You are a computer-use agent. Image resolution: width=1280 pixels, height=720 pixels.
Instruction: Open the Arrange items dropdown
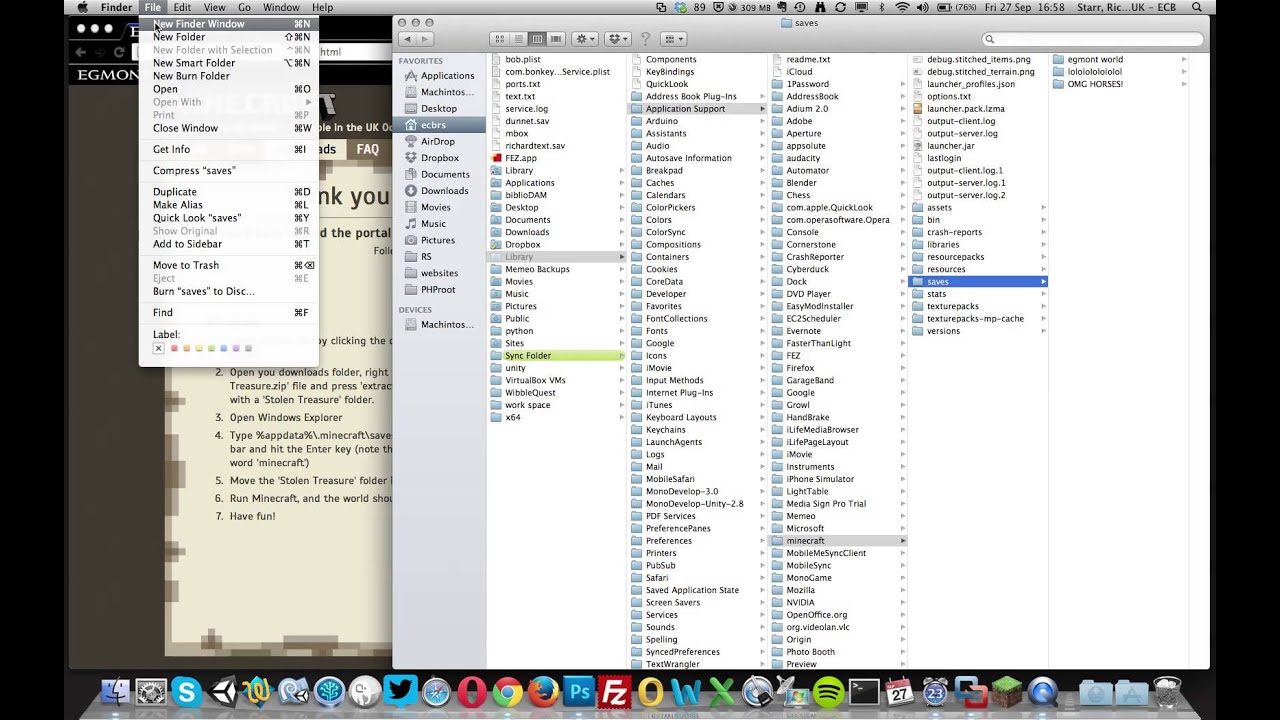674,39
